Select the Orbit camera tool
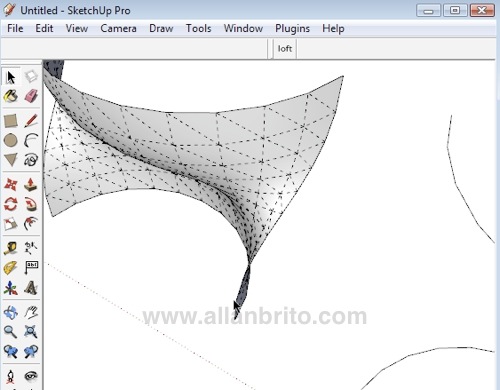Image resolution: width=500 pixels, height=390 pixels. point(11,312)
